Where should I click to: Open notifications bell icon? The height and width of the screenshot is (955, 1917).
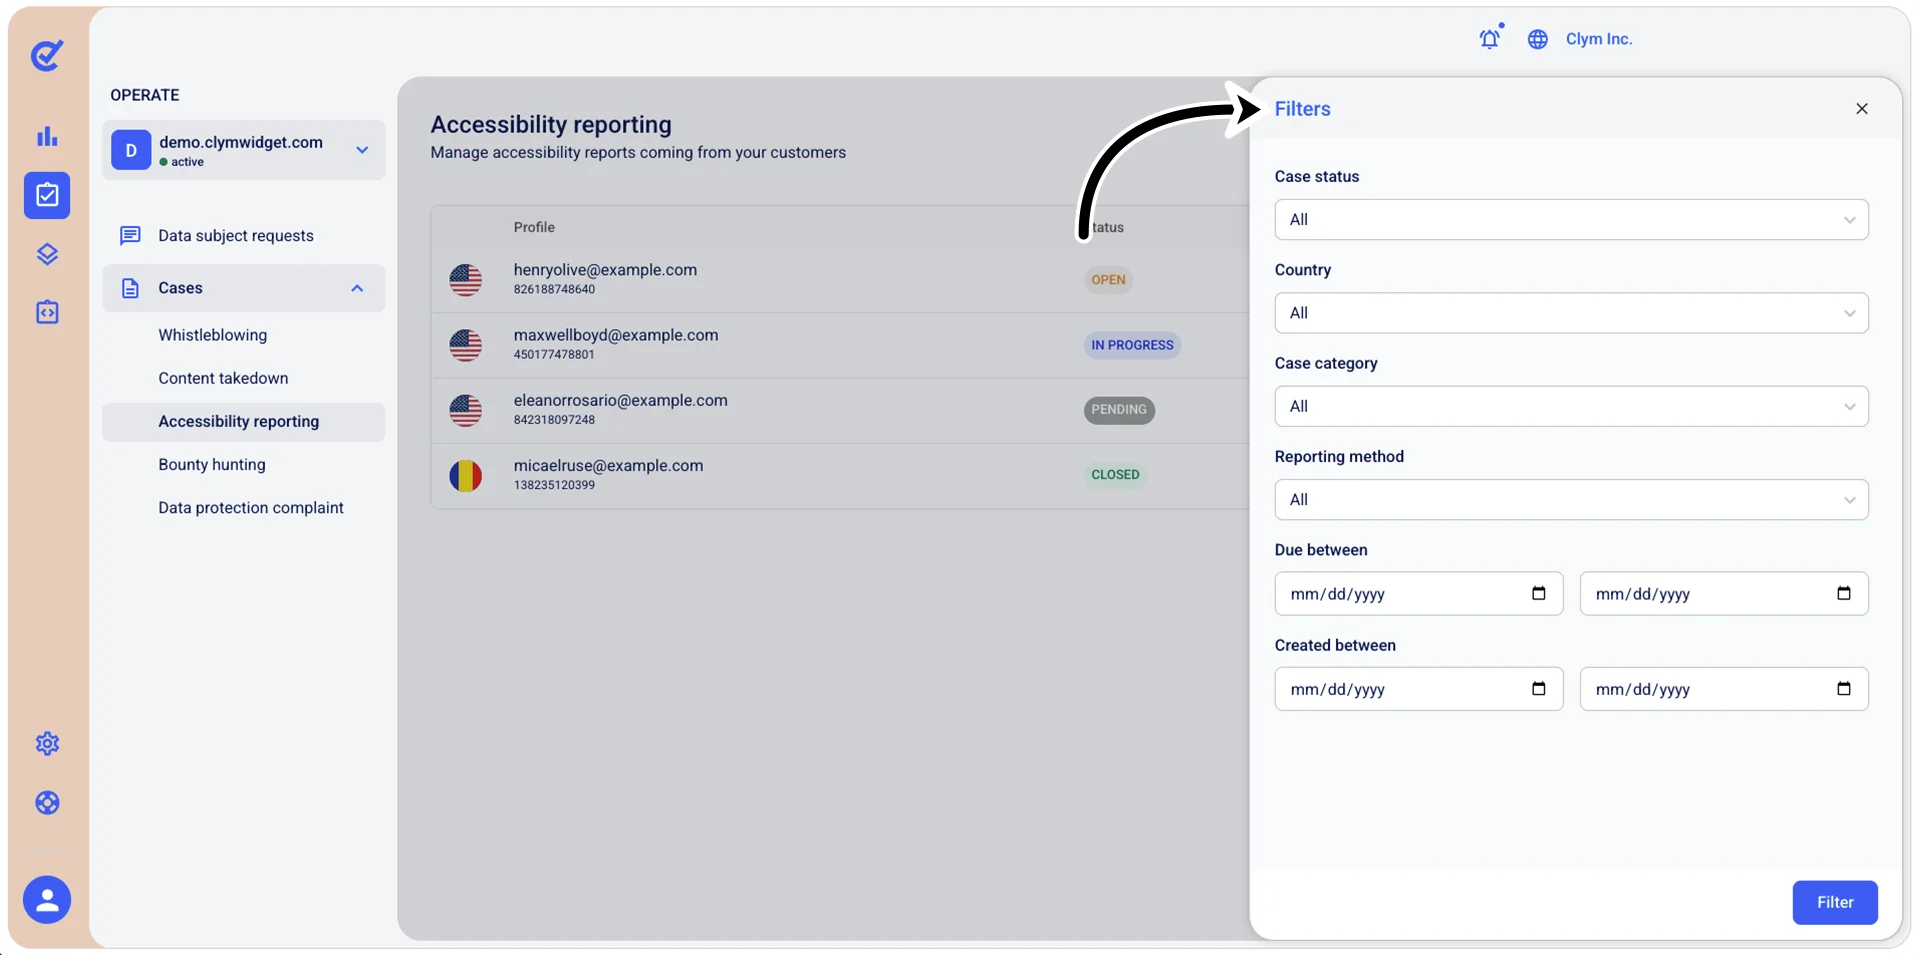(1490, 38)
